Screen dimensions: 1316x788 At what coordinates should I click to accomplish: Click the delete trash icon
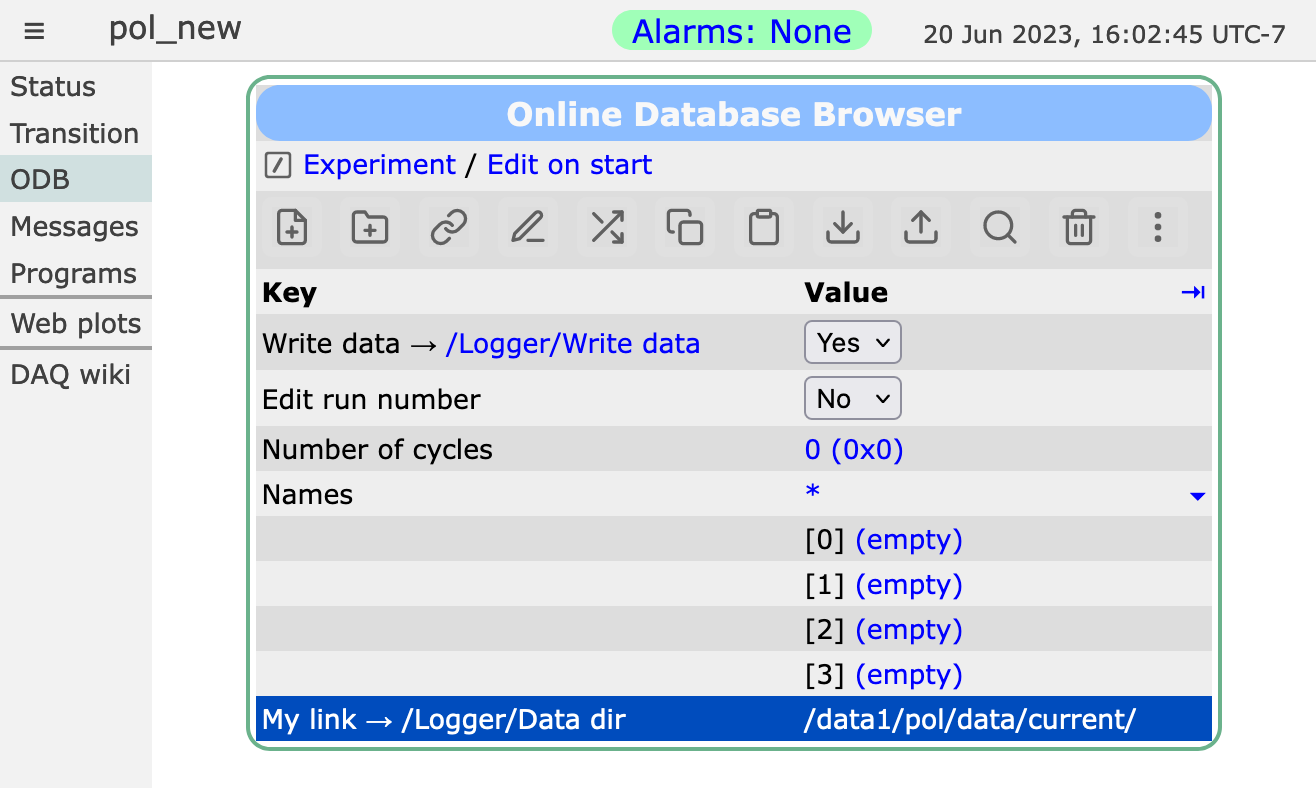[1078, 228]
